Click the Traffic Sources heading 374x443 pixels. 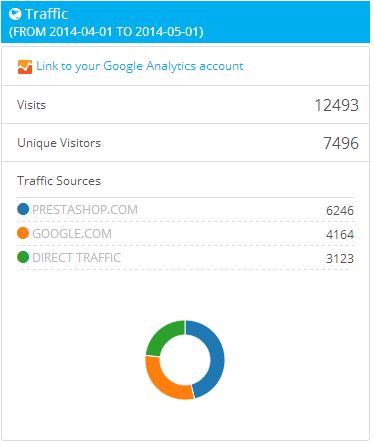click(59, 181)
